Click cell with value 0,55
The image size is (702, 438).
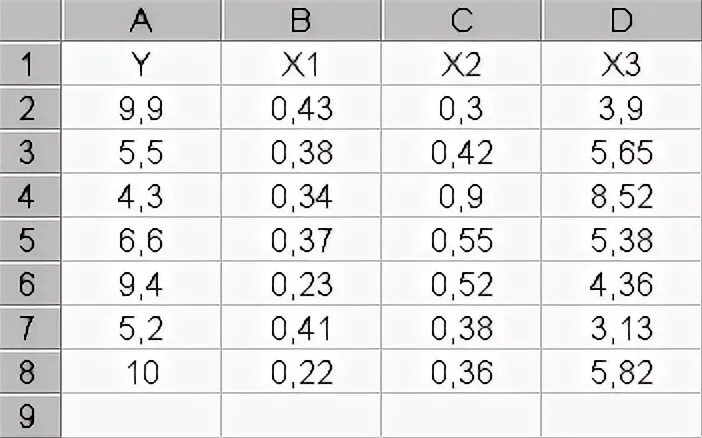(461, 239)
